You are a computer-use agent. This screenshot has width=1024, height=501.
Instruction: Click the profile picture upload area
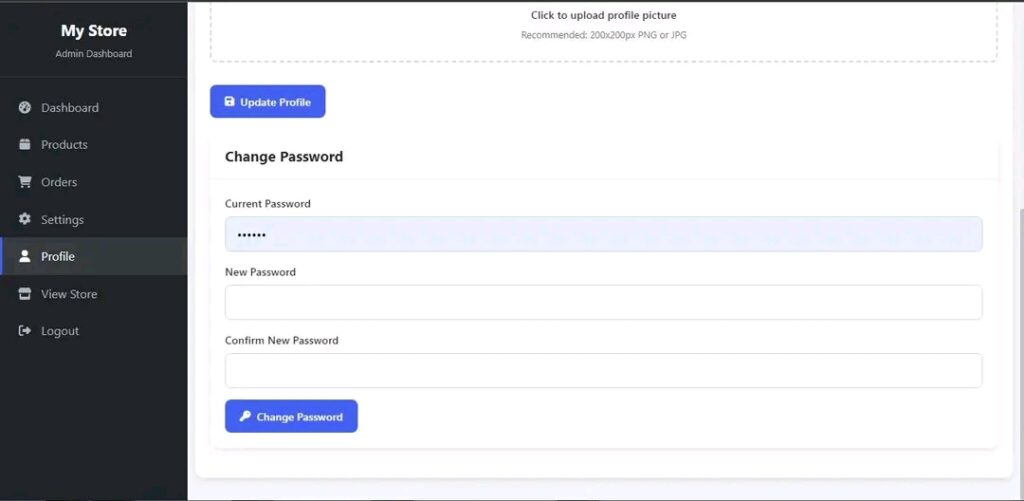(603, 29)
